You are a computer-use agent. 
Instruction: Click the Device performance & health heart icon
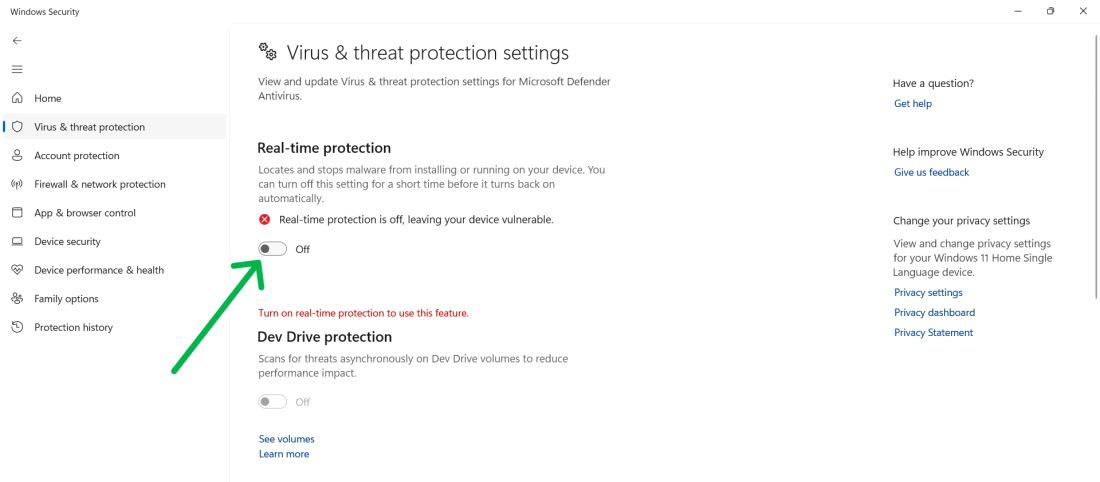(16, 270)
